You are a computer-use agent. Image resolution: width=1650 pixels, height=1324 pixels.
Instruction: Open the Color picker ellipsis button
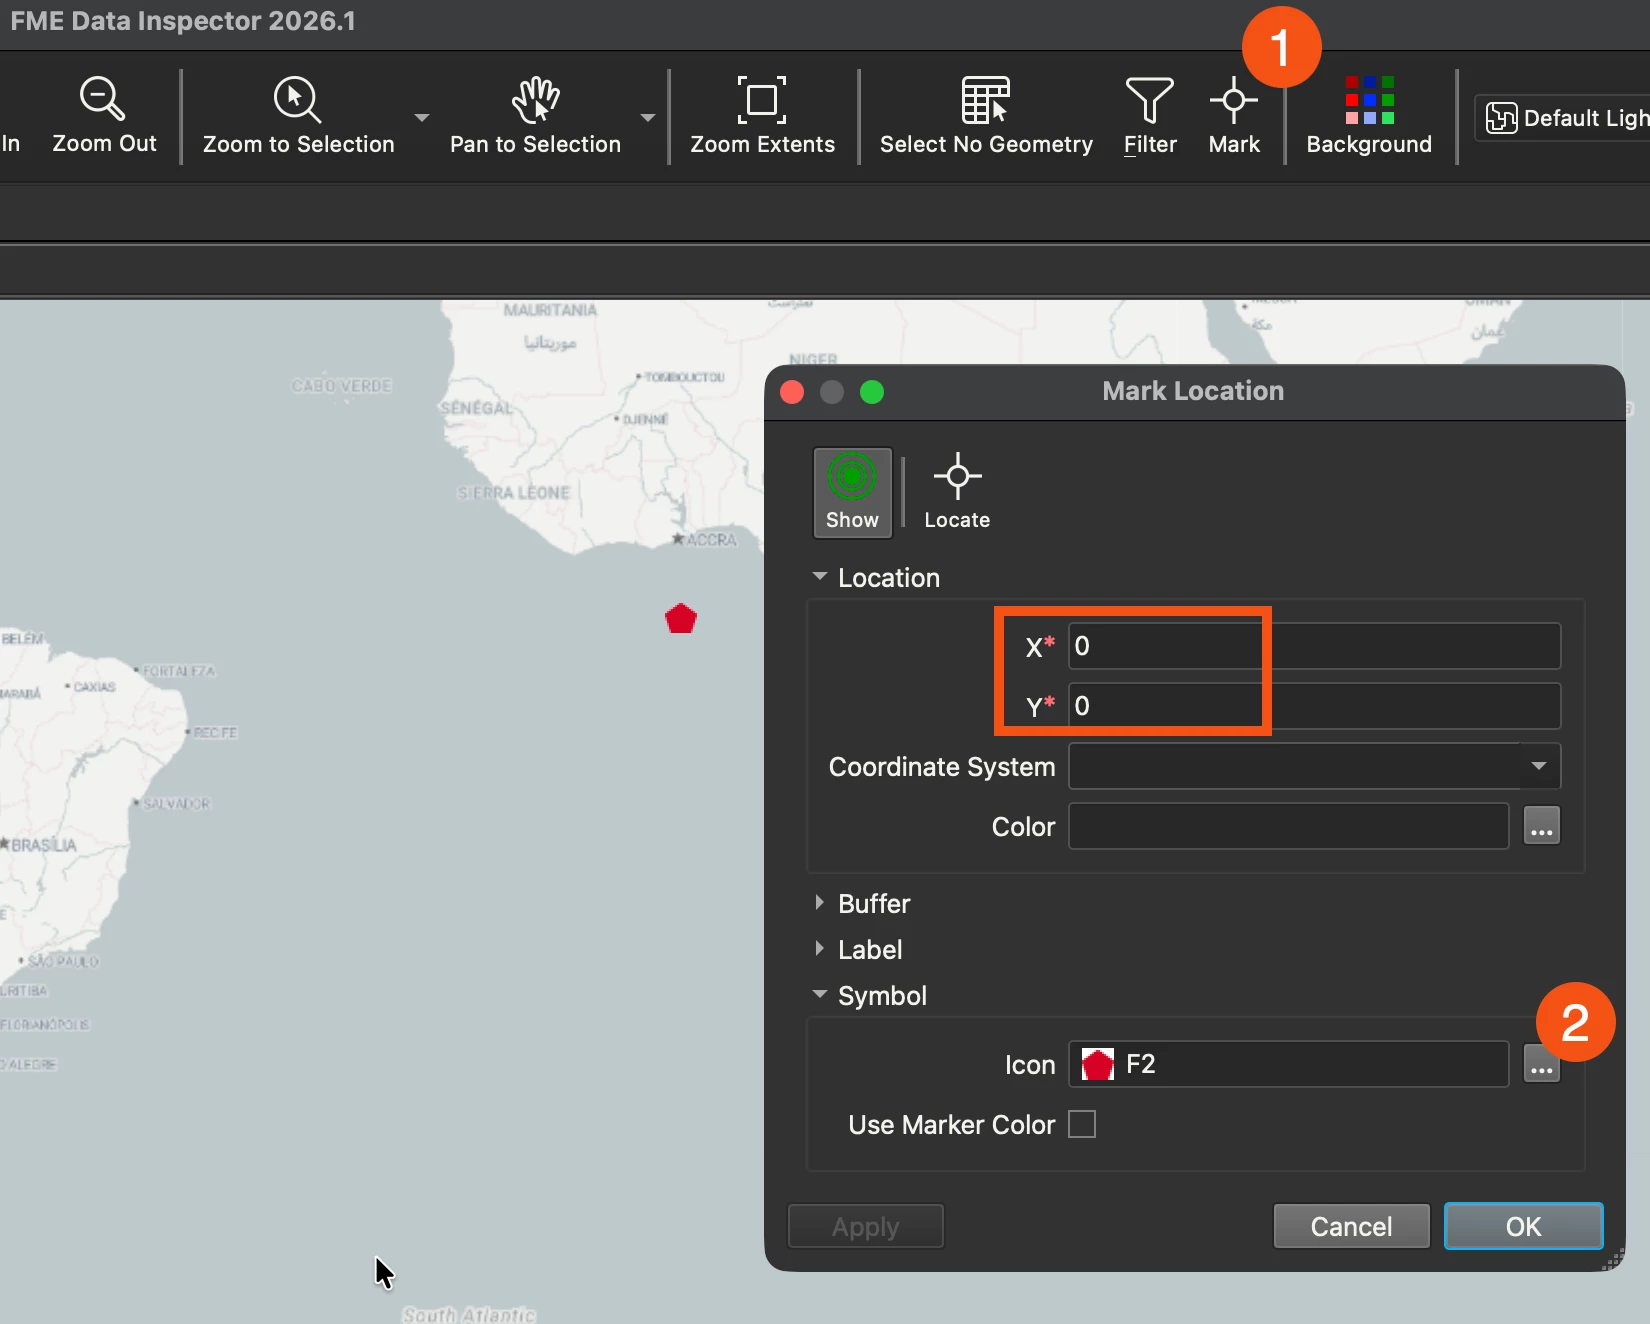click(x=1541, y=826)
